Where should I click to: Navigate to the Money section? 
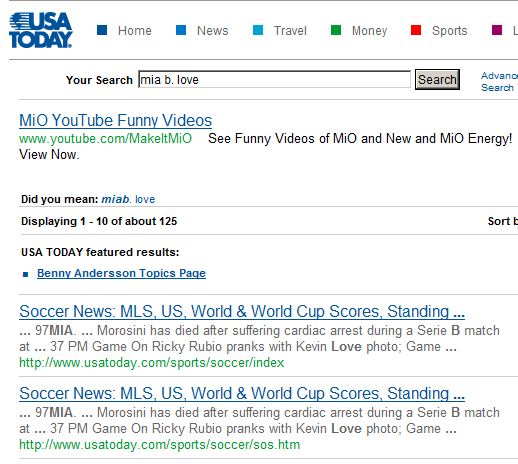click(369, 31)
